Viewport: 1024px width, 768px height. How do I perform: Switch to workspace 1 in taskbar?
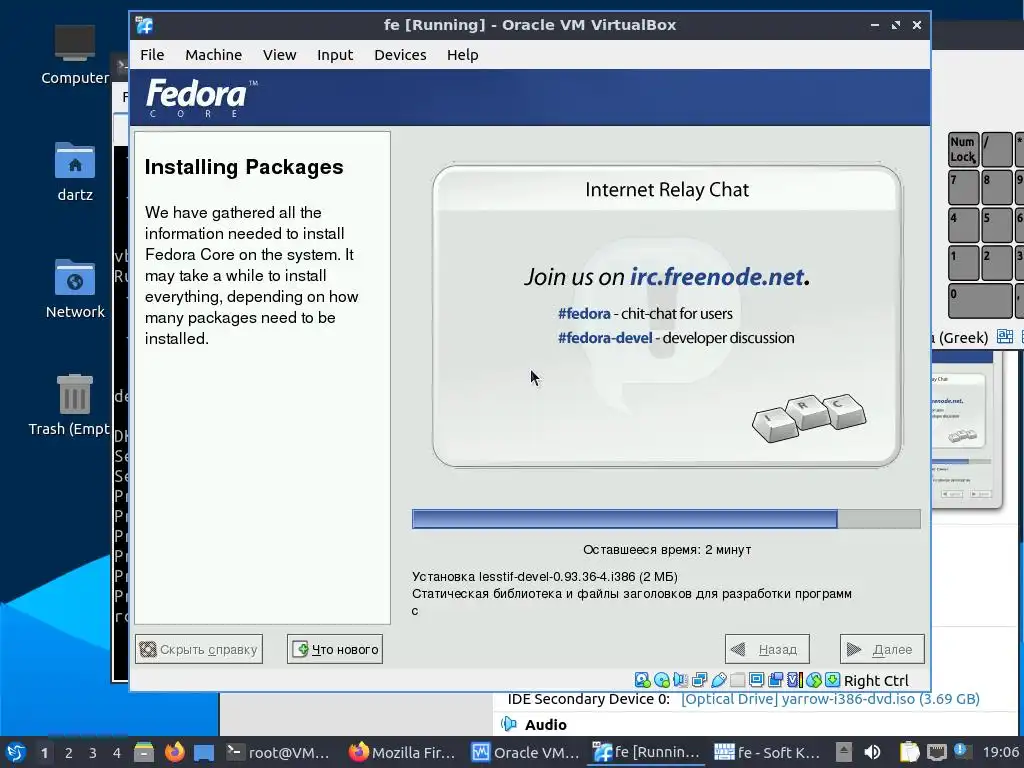tap(44, 753)
